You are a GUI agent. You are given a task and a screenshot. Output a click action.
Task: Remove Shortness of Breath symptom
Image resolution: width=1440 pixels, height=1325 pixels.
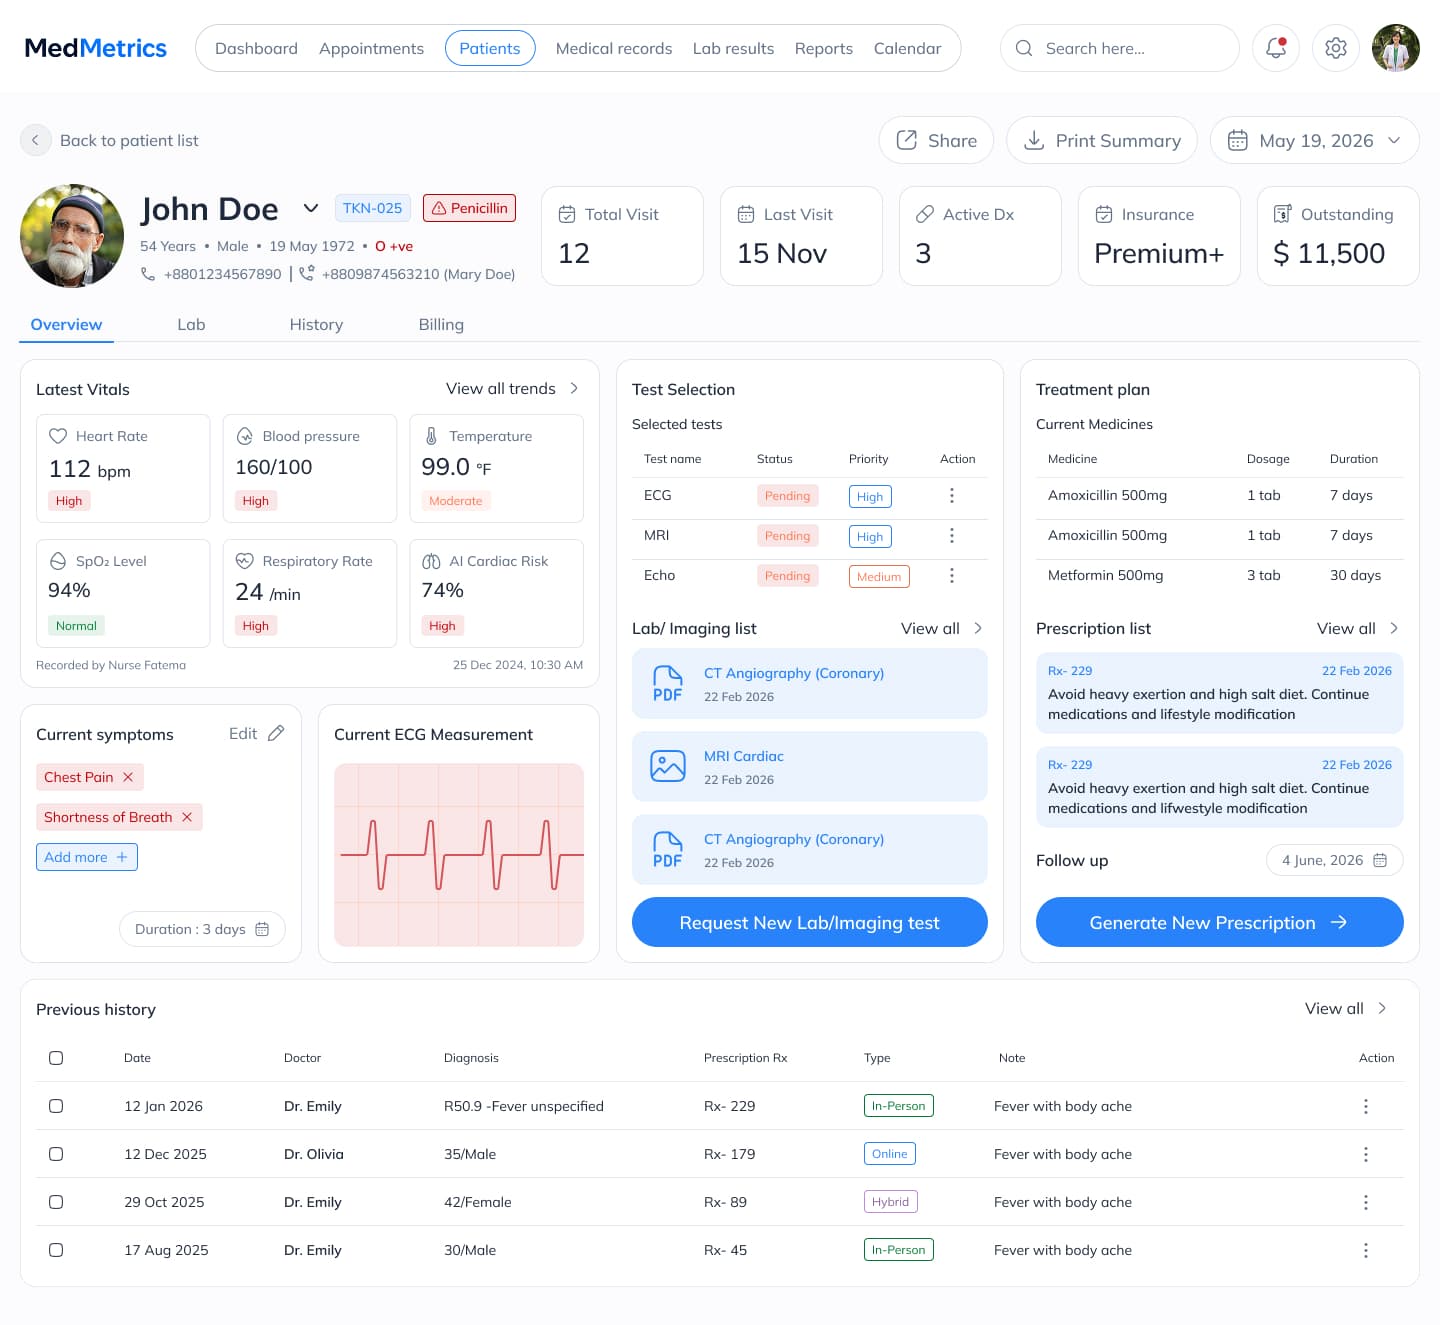187,817
